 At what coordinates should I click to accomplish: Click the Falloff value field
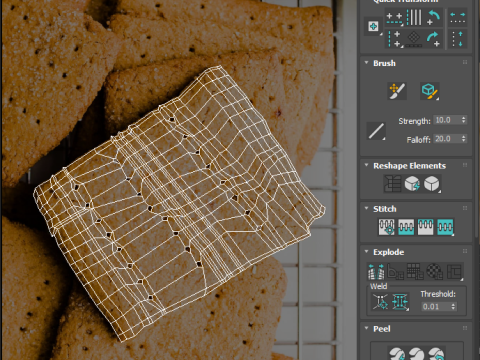[x=447, y=139]
